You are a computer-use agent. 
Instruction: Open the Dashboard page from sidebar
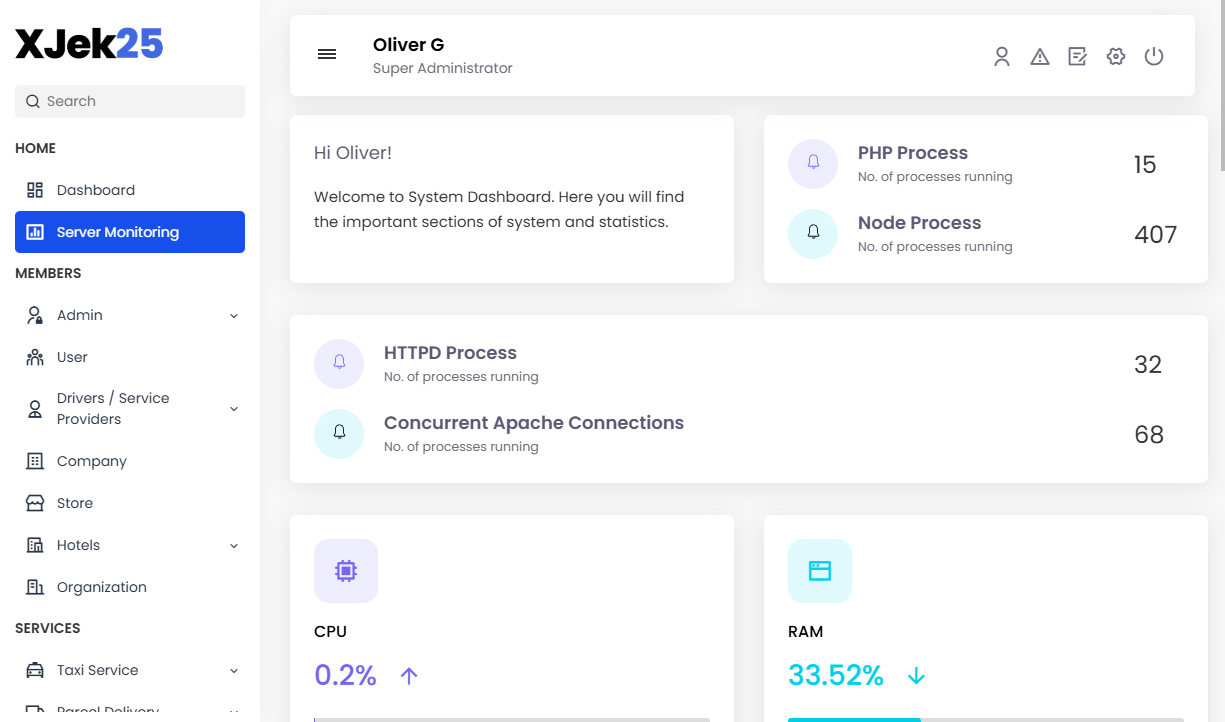coord(95,189)
